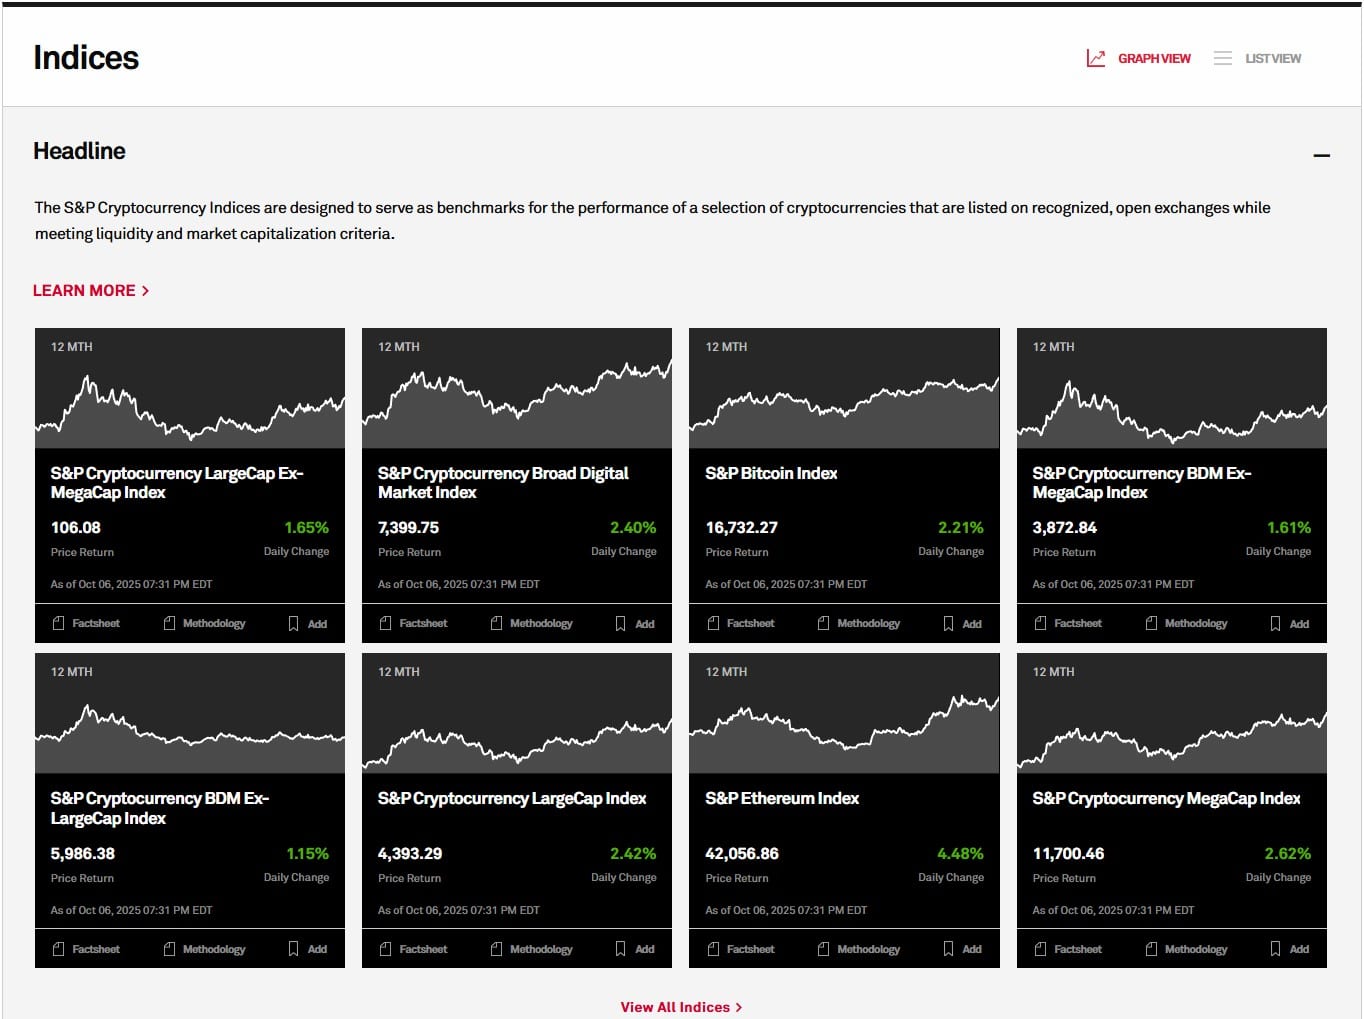
Task: Click the Factsheet document icon for S&P Bitcoin Index
Action: [x=713, y=624]
